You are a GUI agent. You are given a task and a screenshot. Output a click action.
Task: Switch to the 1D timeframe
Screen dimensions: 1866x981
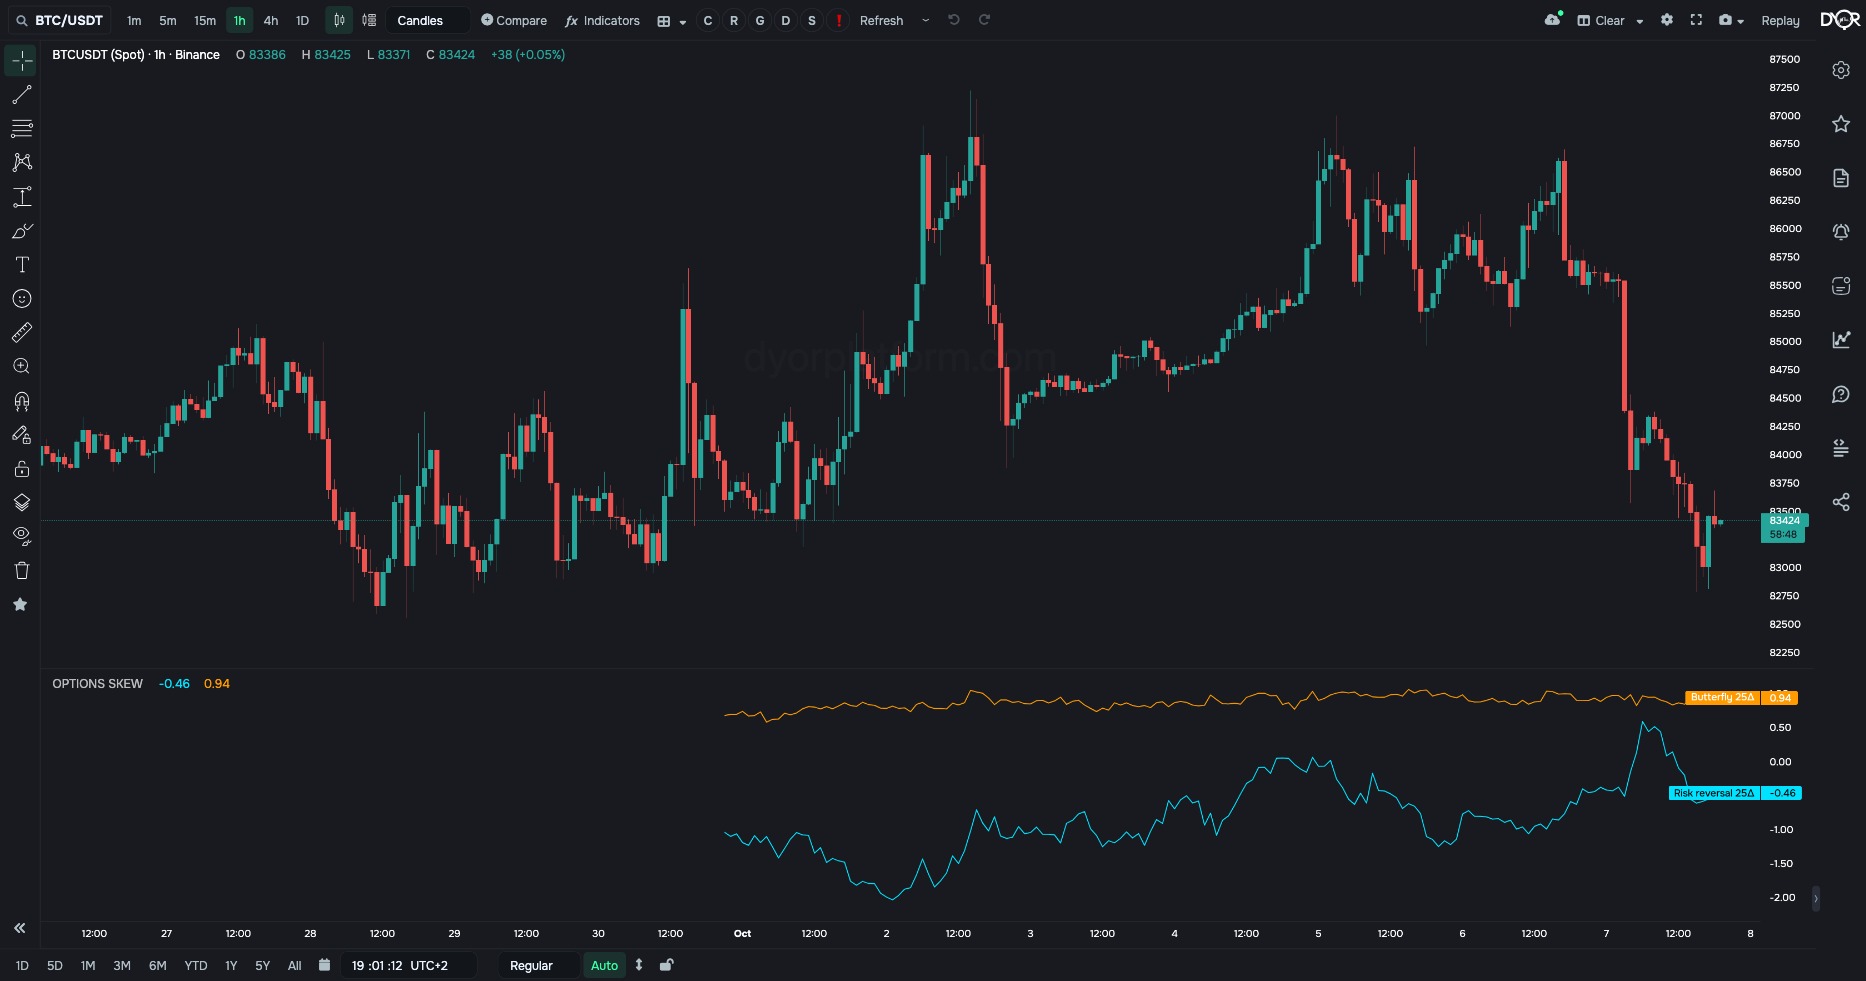coord(303,20)
